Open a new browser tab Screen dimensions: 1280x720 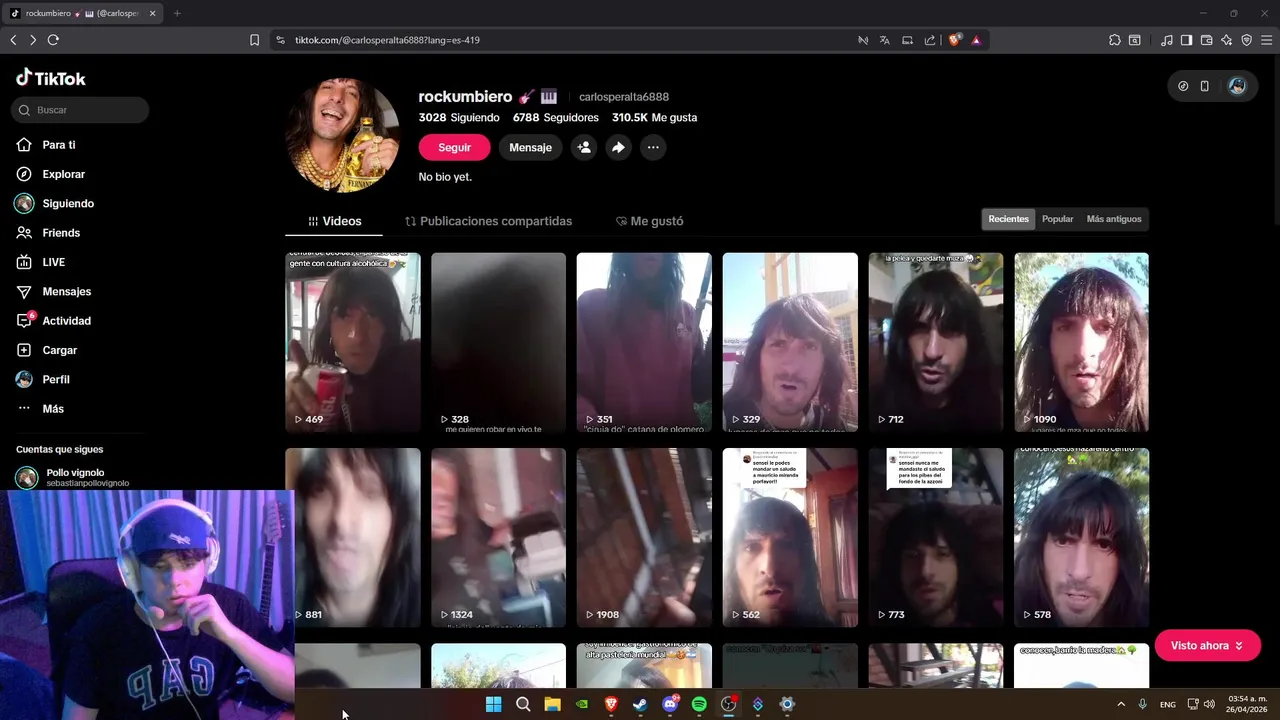point(177,13)
